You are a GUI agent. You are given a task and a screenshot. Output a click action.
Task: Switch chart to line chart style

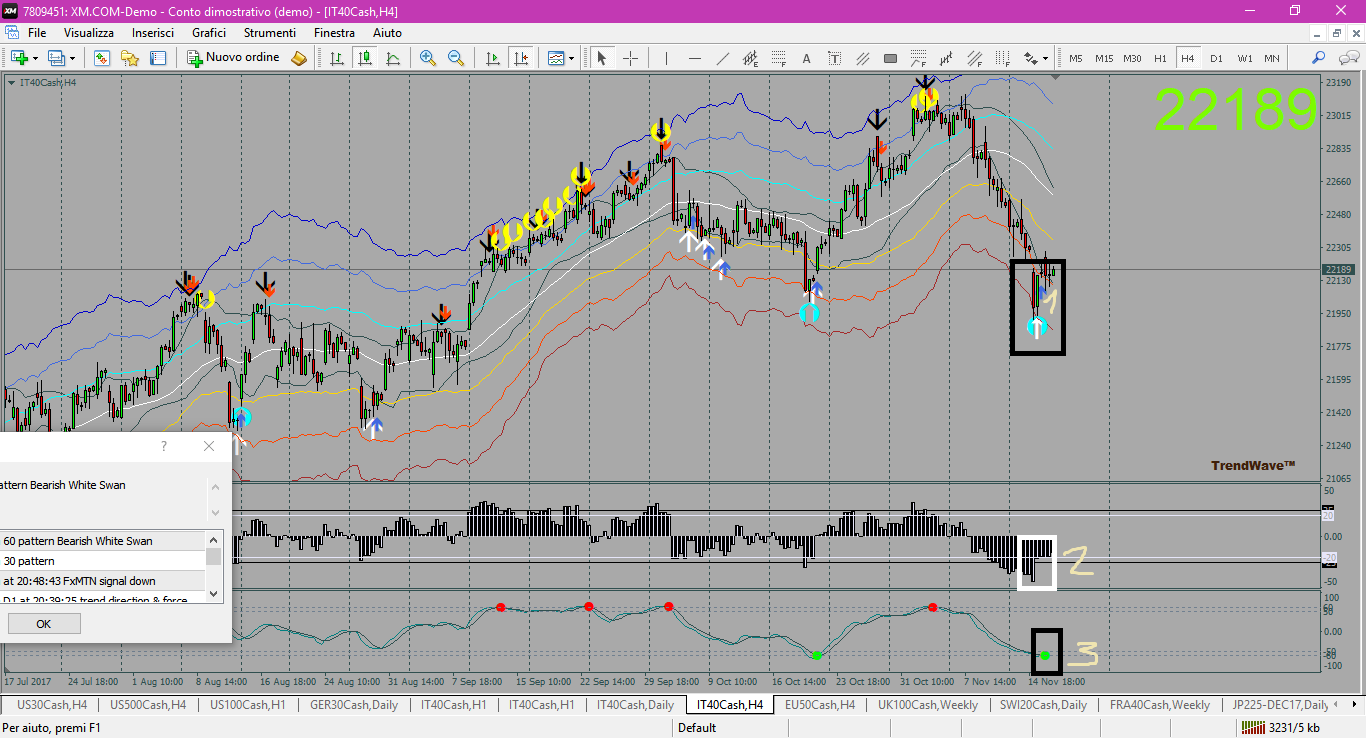point(393,58)
